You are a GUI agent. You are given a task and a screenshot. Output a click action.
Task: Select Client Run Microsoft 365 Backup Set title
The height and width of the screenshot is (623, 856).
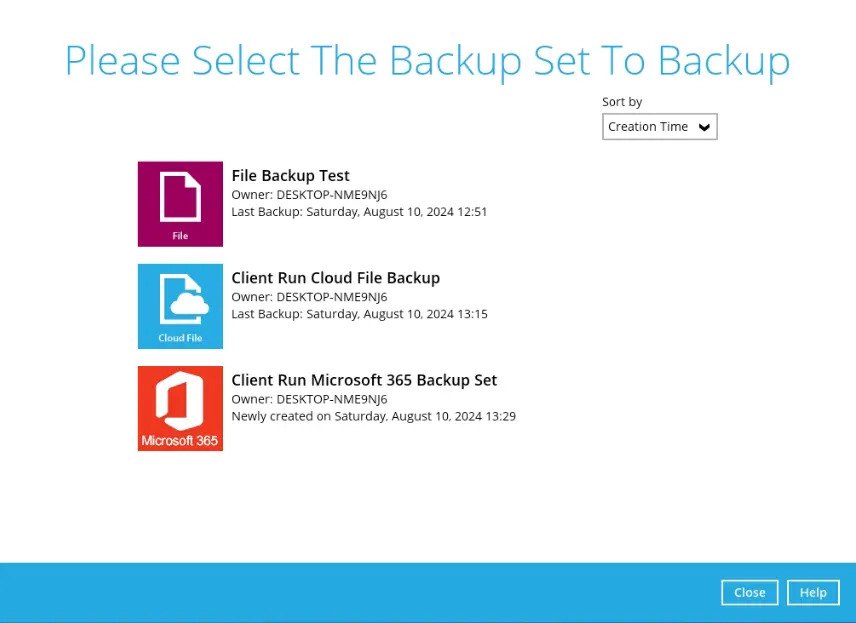click(364, 380)
